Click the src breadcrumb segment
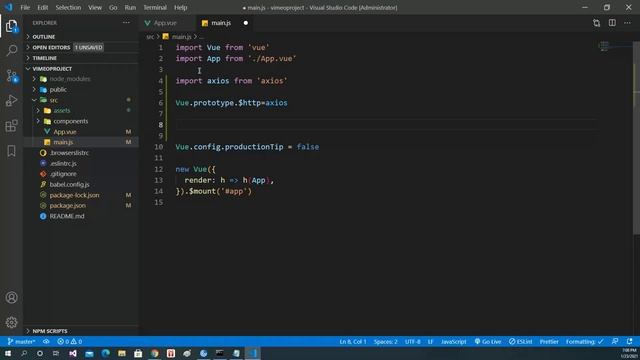This screenshot has height=360, width=640. point(150,37)
